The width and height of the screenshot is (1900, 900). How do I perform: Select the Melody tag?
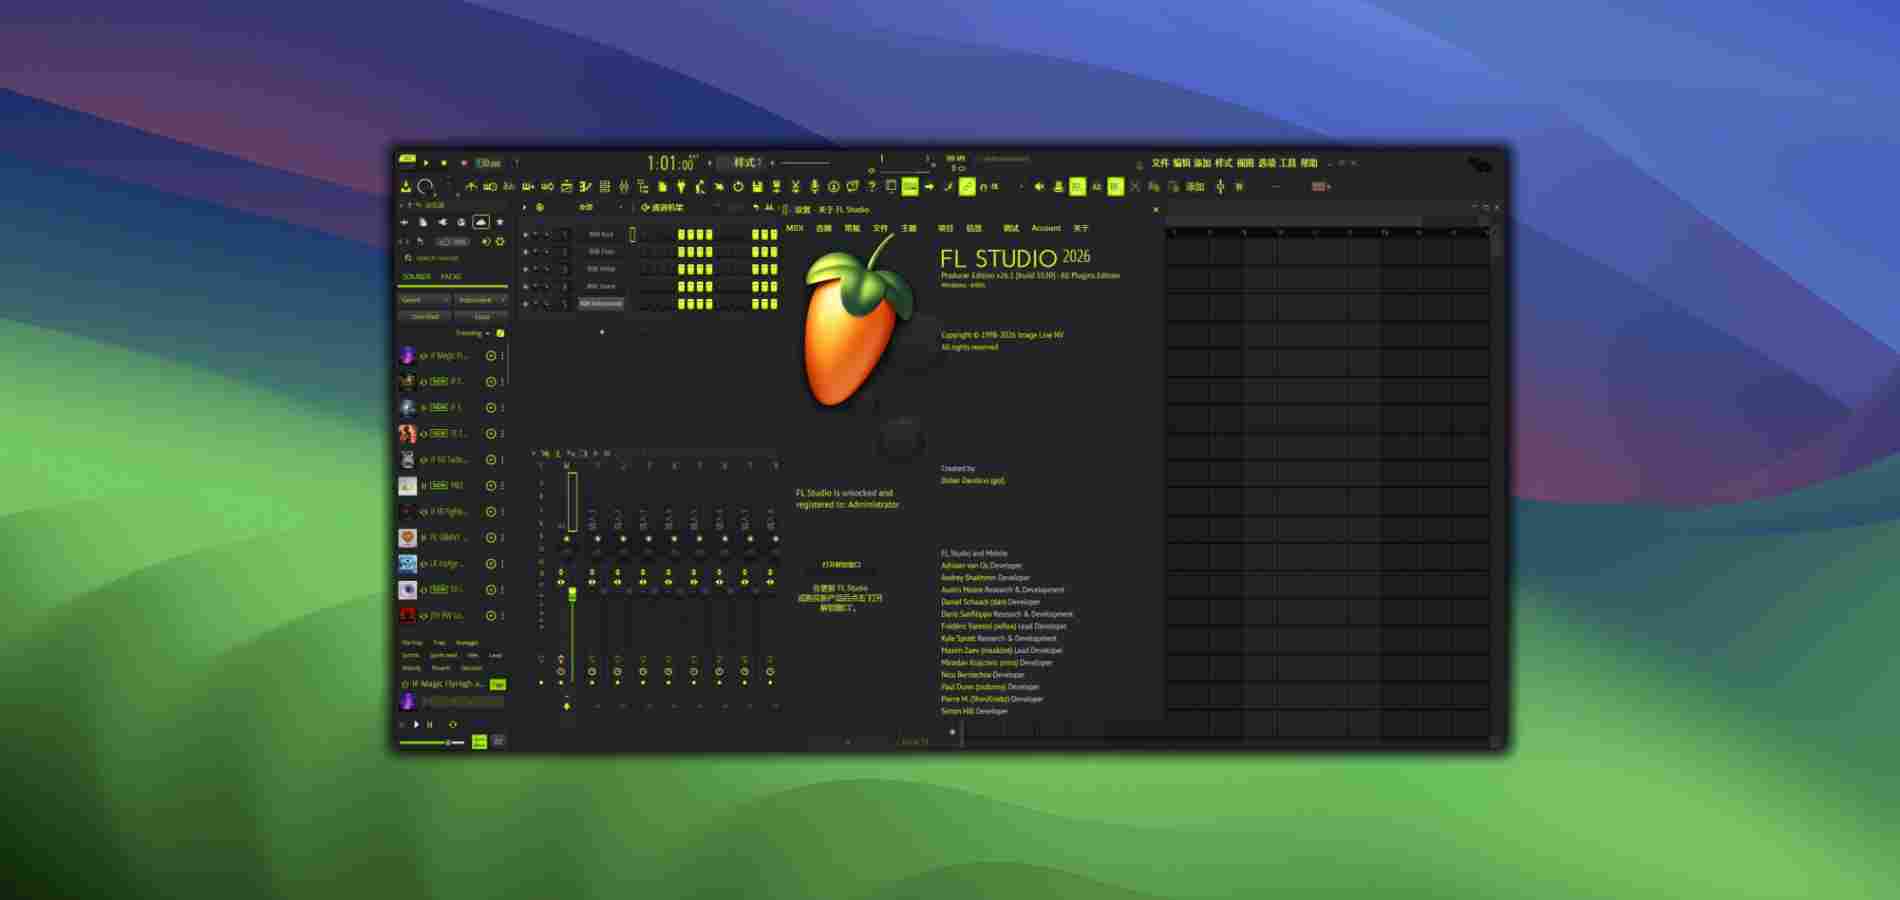(x=411, y=668)
